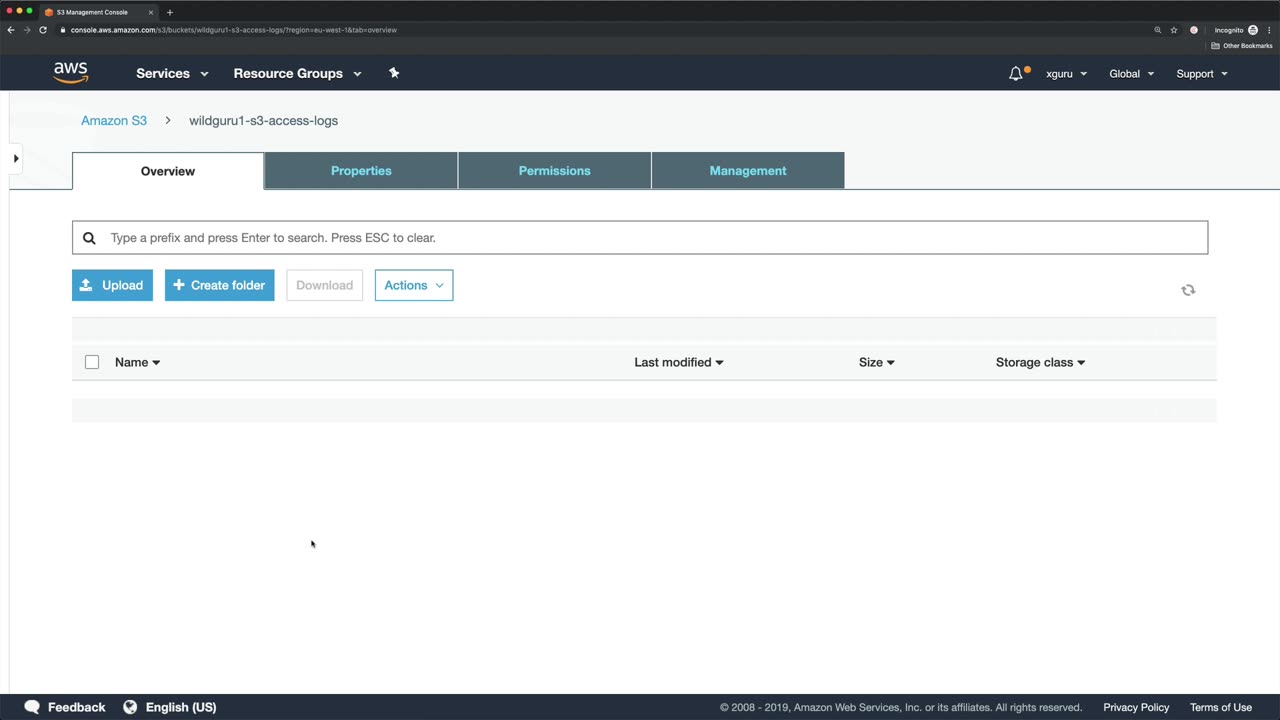Click the wildguru1-s3-access-logs breadcrumb text

263,121
